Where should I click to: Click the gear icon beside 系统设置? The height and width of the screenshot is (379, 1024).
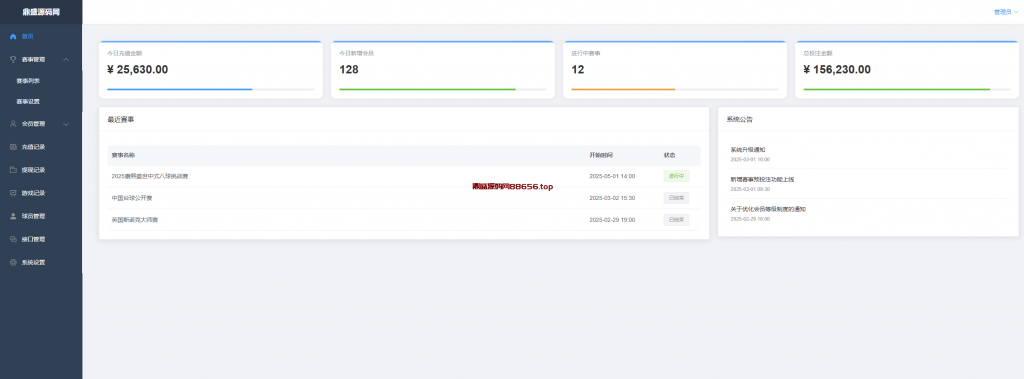coord(13,262)
